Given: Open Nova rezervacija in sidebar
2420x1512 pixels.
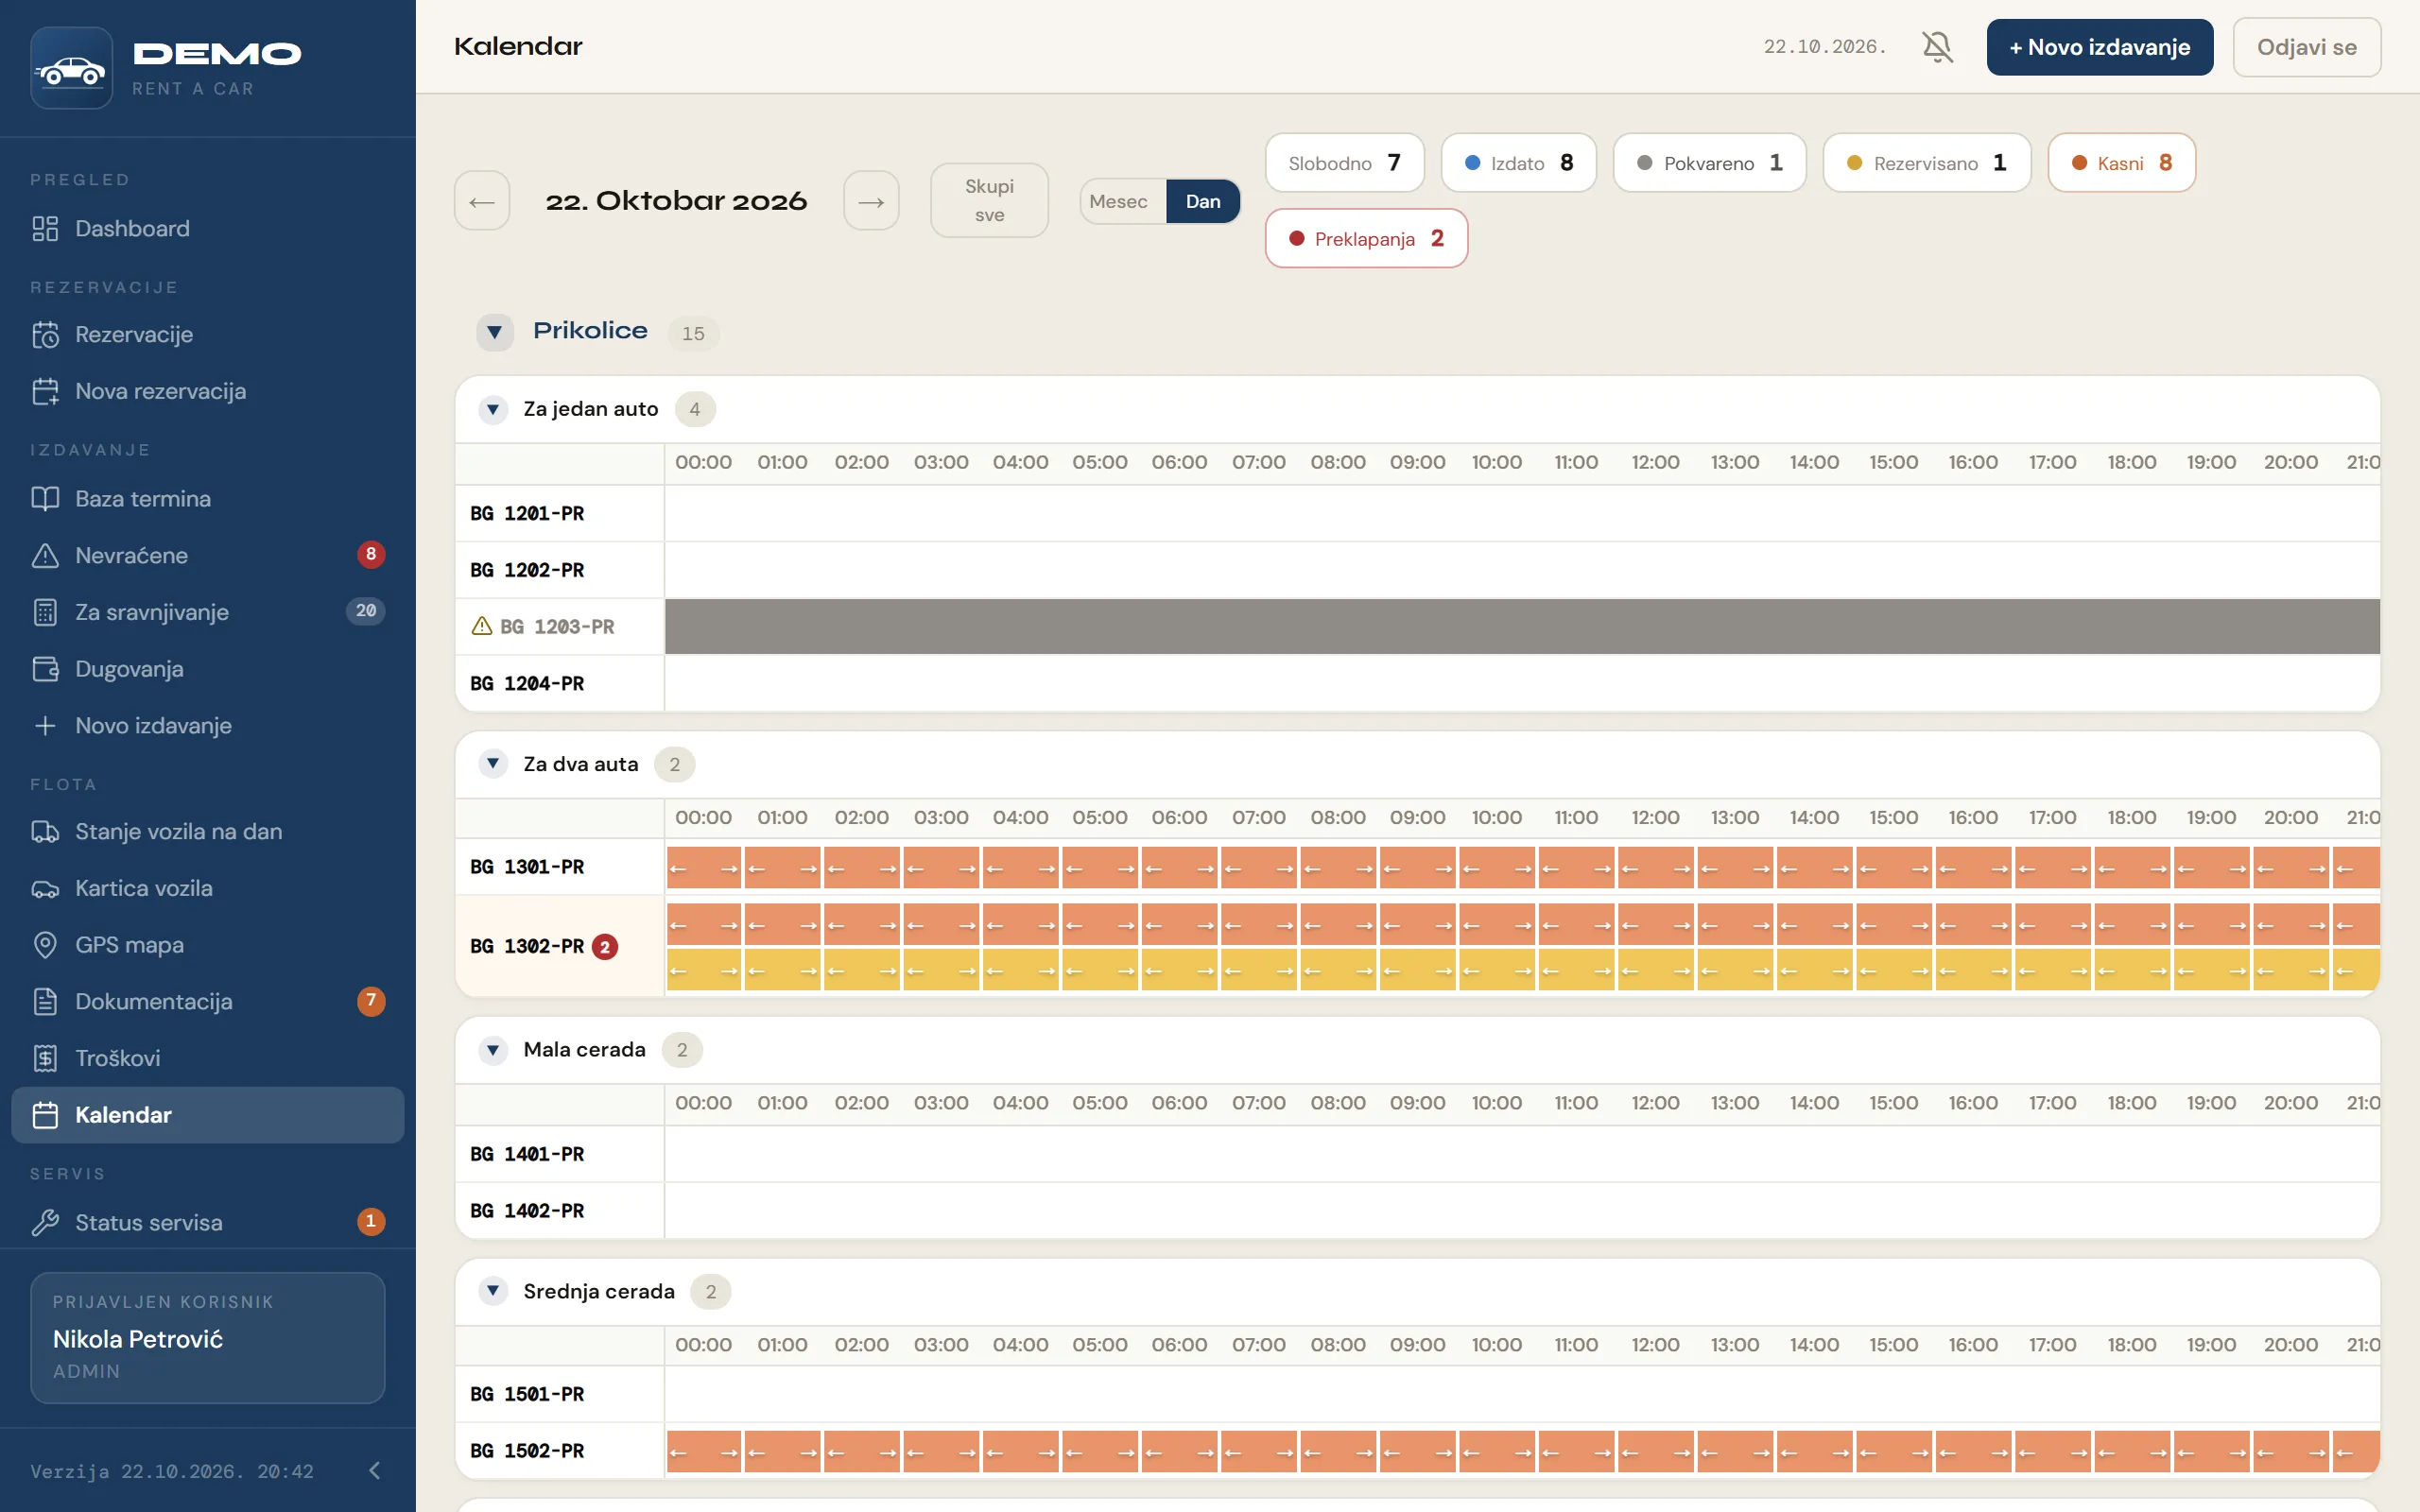Looking at the screenshot, I should tap(208, 391).
